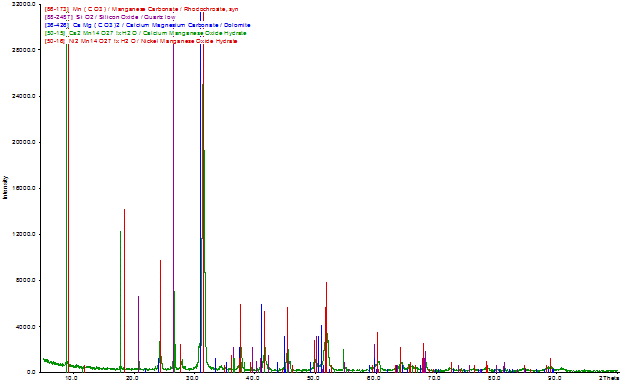
Task: Click the 2Theta axis label
Action: (609, 378)
